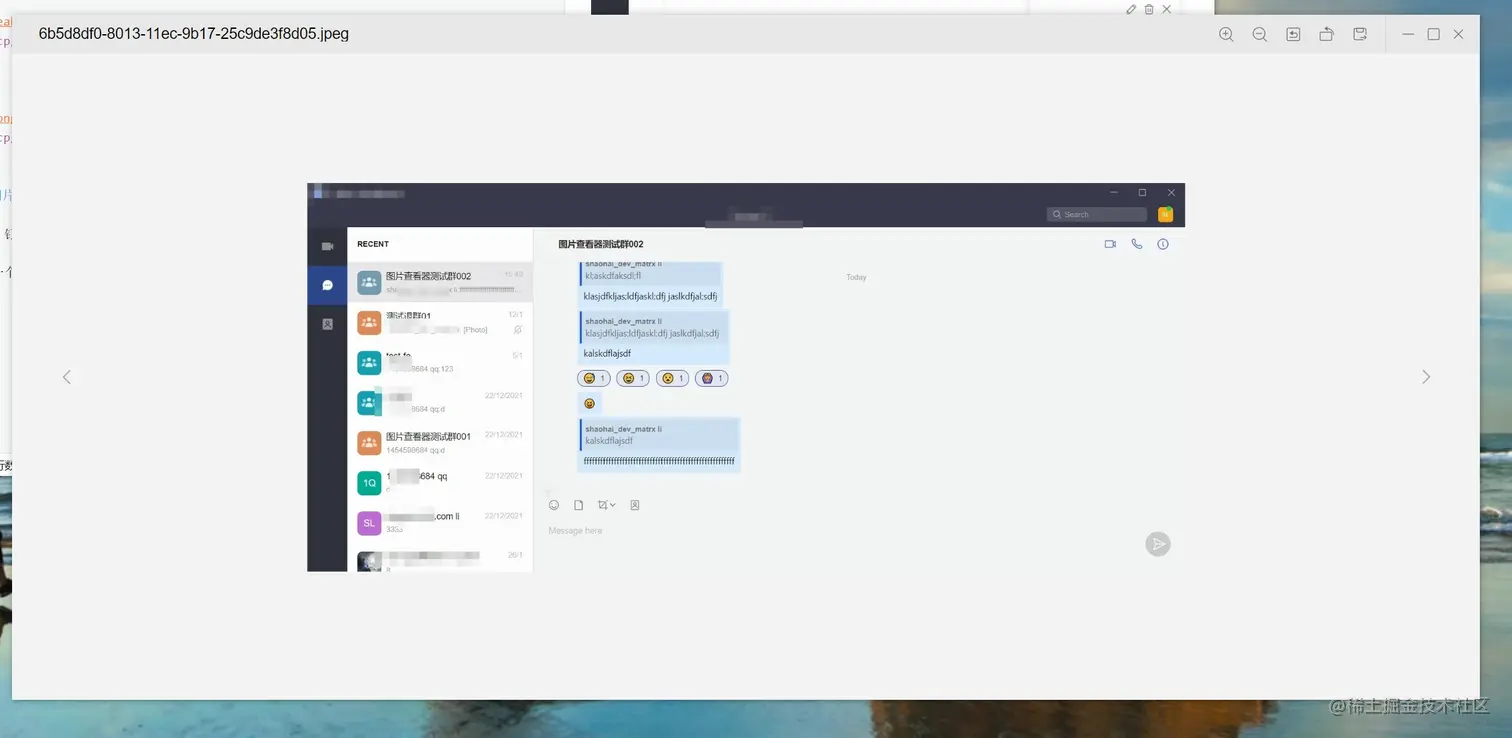The width and height of the screenshot is (1512, 738).
Task: Rotate the image in the viewer
Action: [1327, 34]
